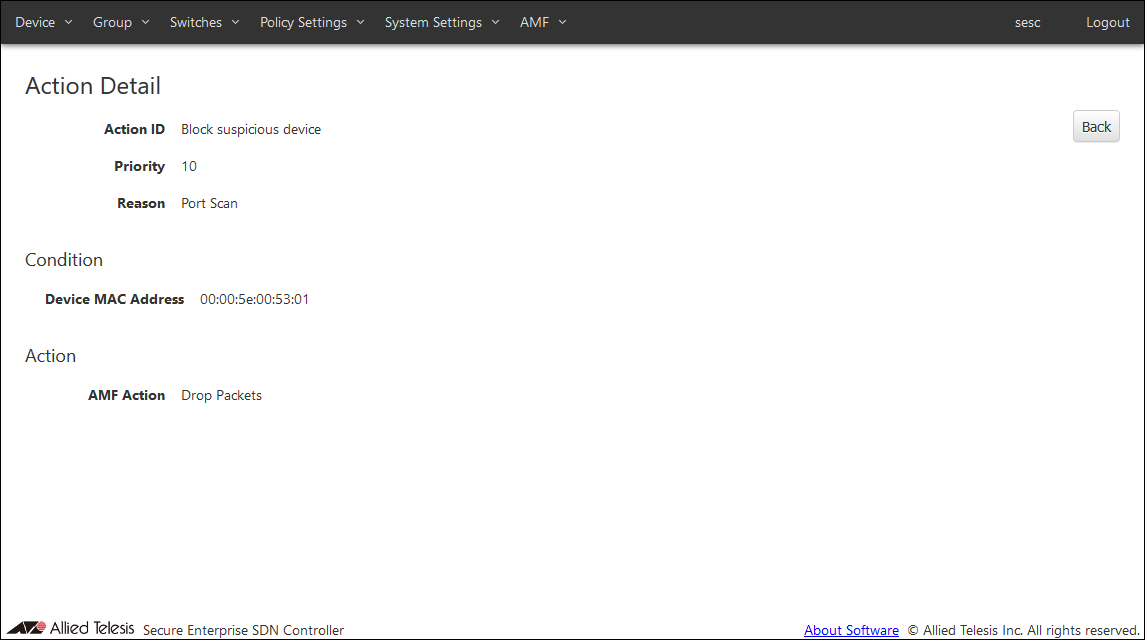This screenshot has height=640, width=1145.
Task: Click the Allied Telesis copyright notice
Action: coord(1023,630)
